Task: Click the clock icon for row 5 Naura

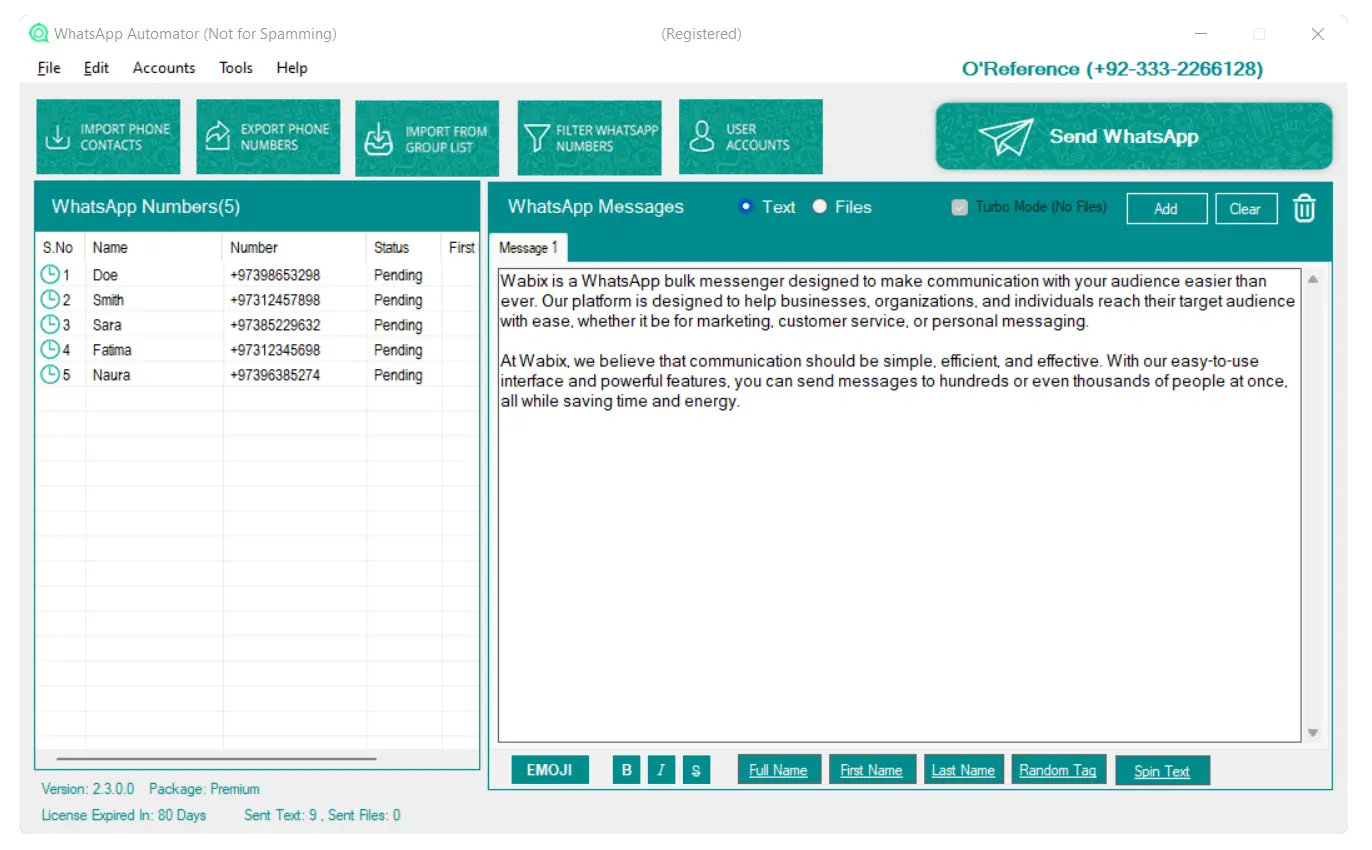Action: point(50,374)
